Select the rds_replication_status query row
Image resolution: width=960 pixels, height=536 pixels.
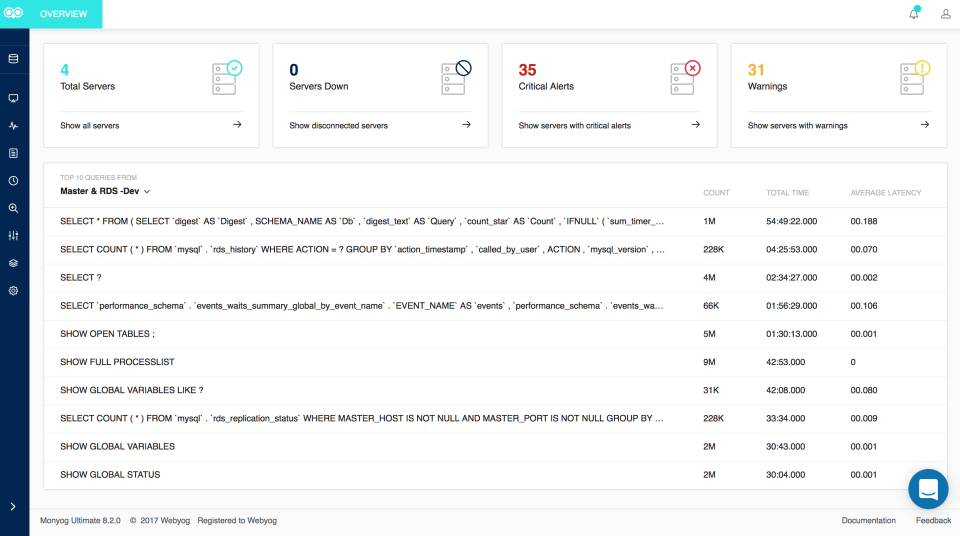495,418
